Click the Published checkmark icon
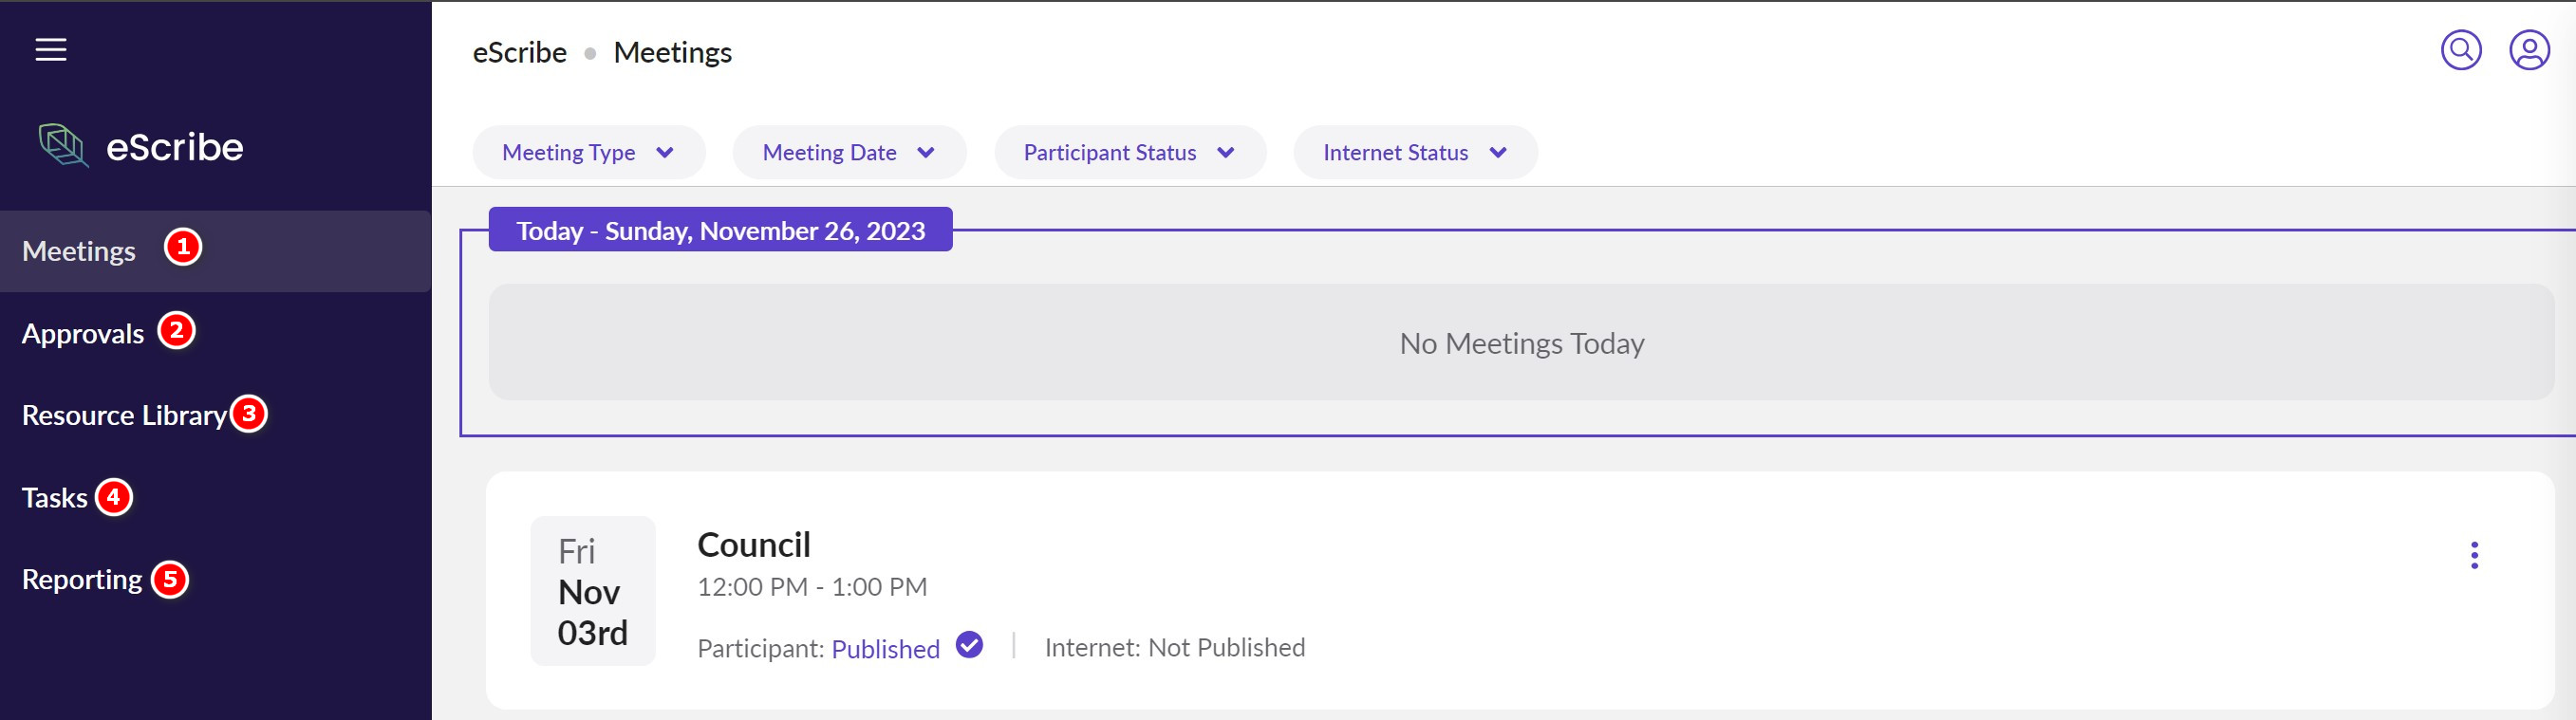The height and width of the screenshot is (720, 2576). [968, 645]
